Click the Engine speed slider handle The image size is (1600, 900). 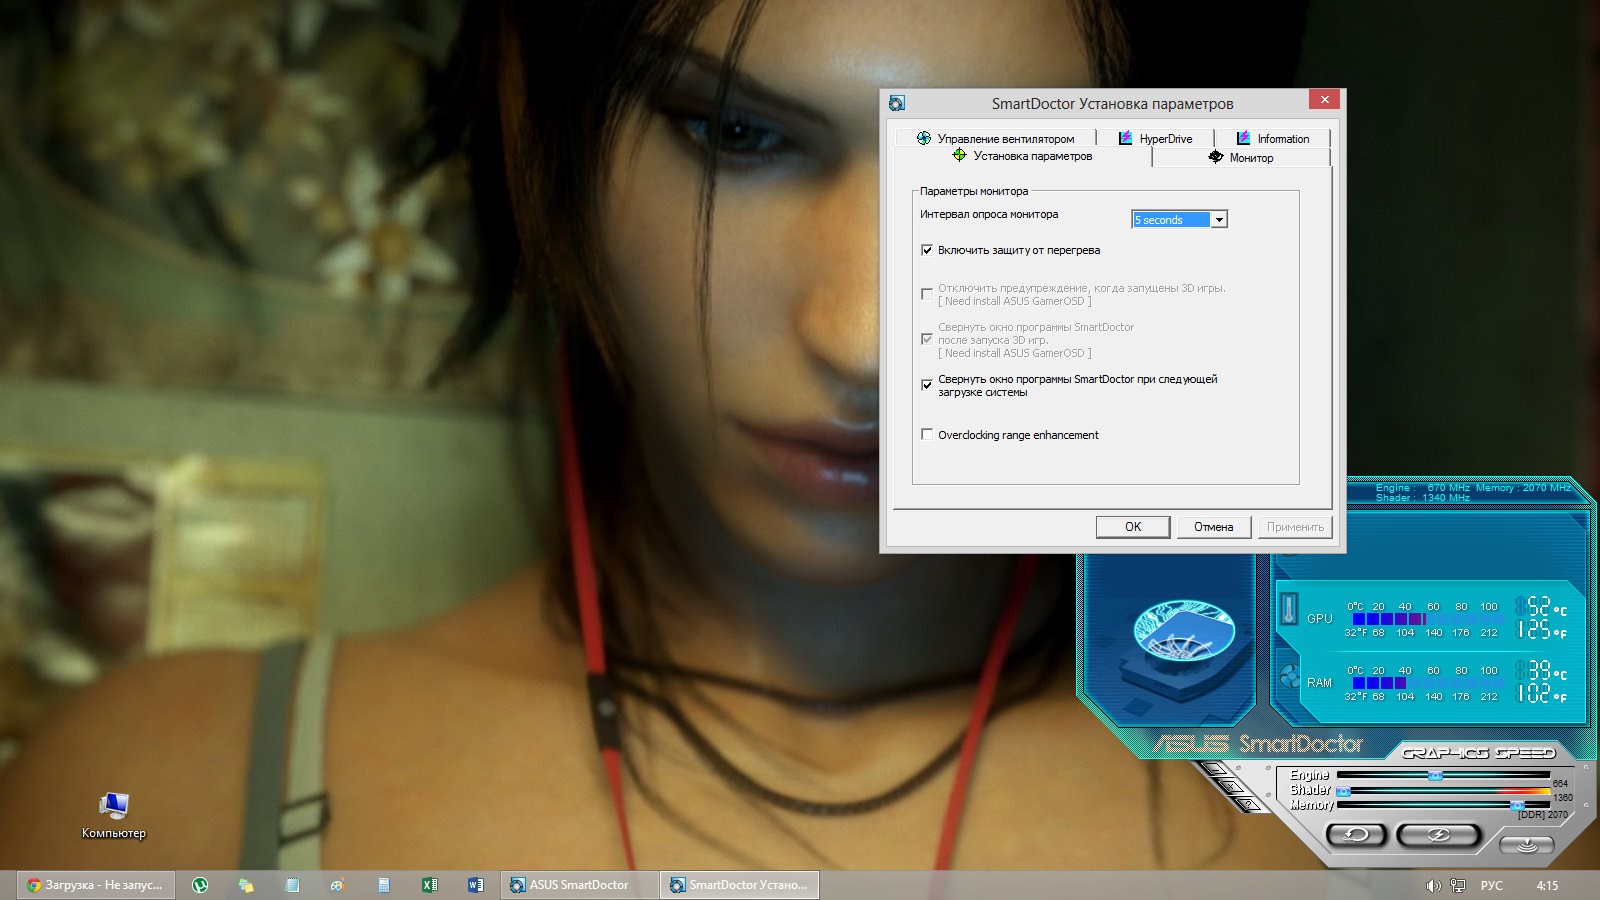pyautogui.click(x=1435, y=775)
